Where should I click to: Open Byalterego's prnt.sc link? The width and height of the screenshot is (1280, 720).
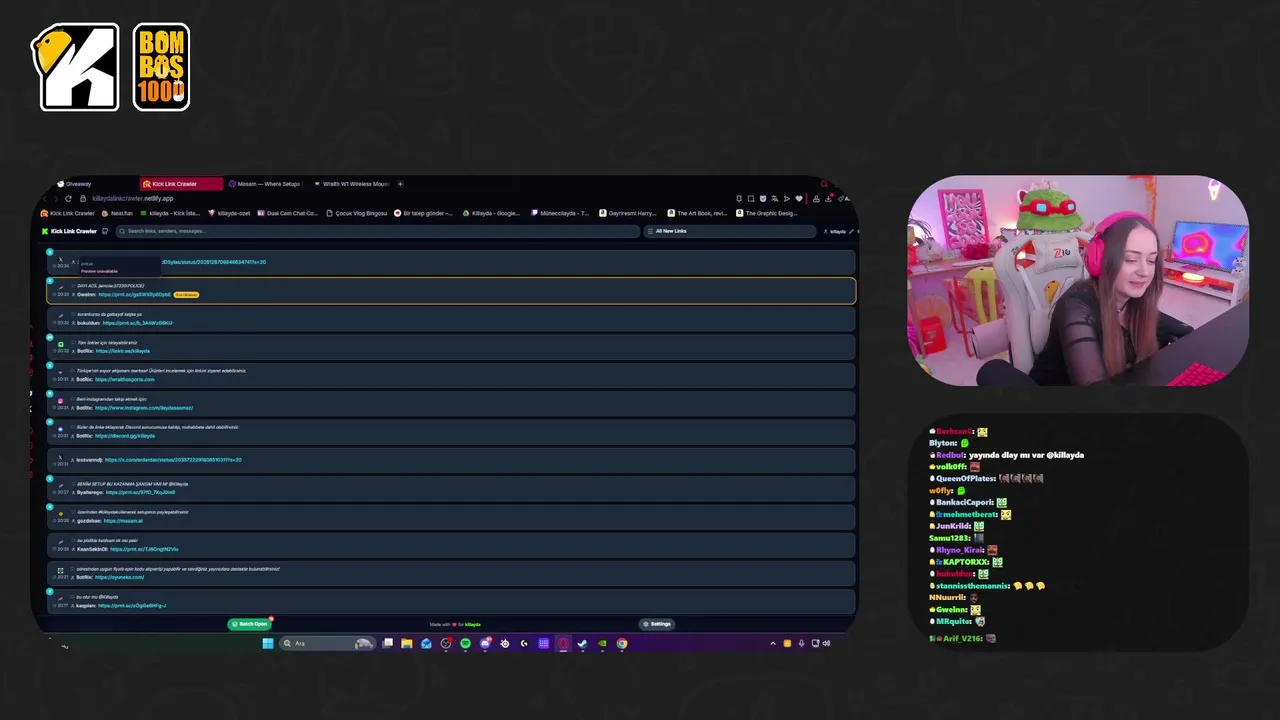coord(140,492)
